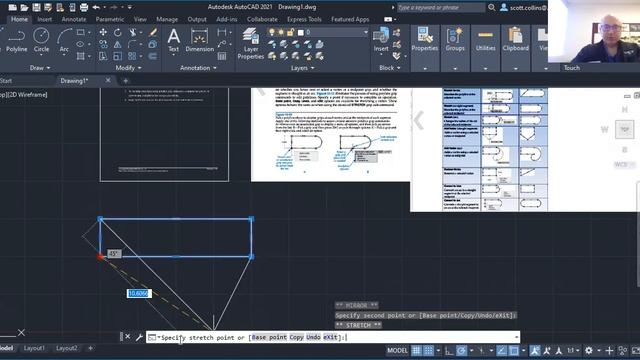Toggle snap mode in status bar
Viewport: 640px width, 360px height.
click(x=429, y=350)
